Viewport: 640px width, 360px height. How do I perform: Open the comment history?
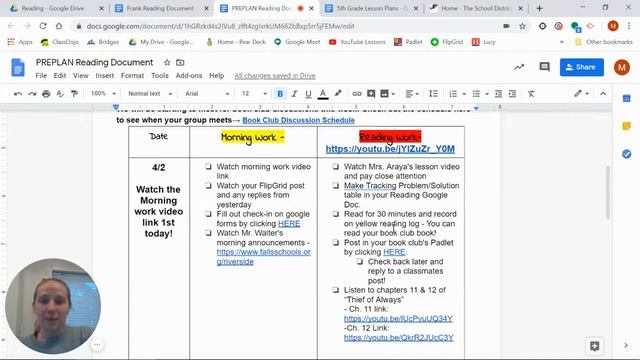pos(544,67)
